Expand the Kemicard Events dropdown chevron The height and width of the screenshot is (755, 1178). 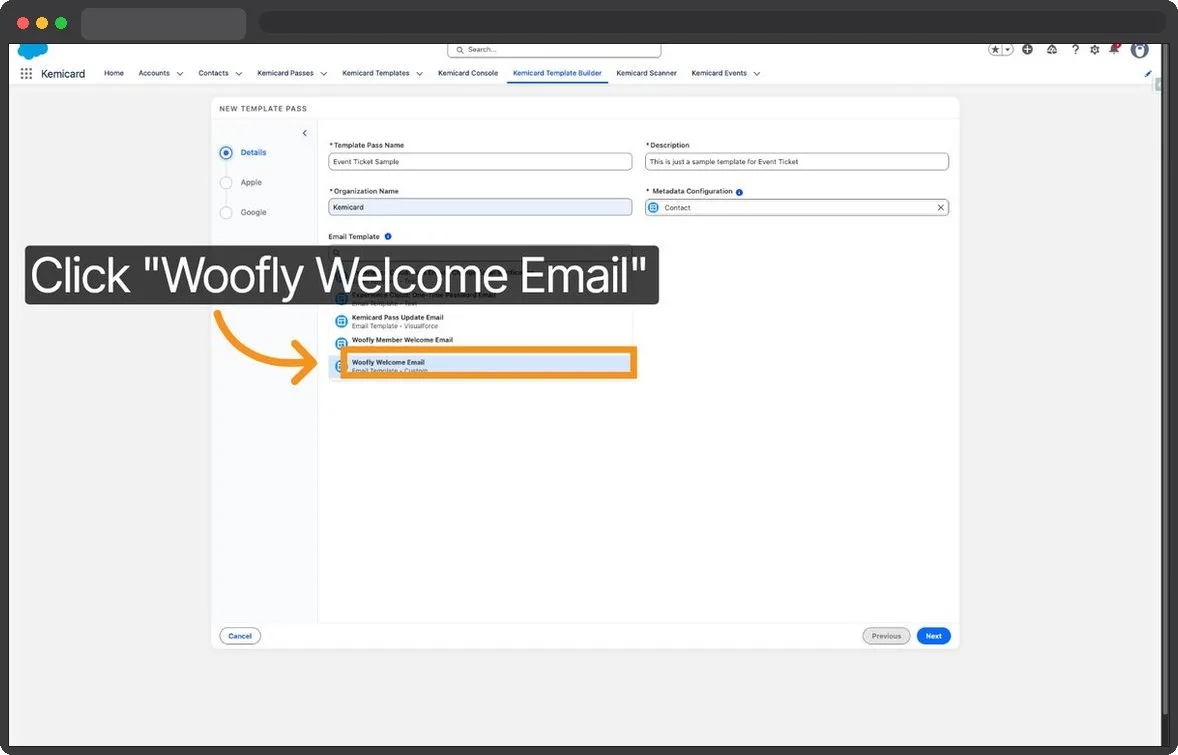point(757,74)
